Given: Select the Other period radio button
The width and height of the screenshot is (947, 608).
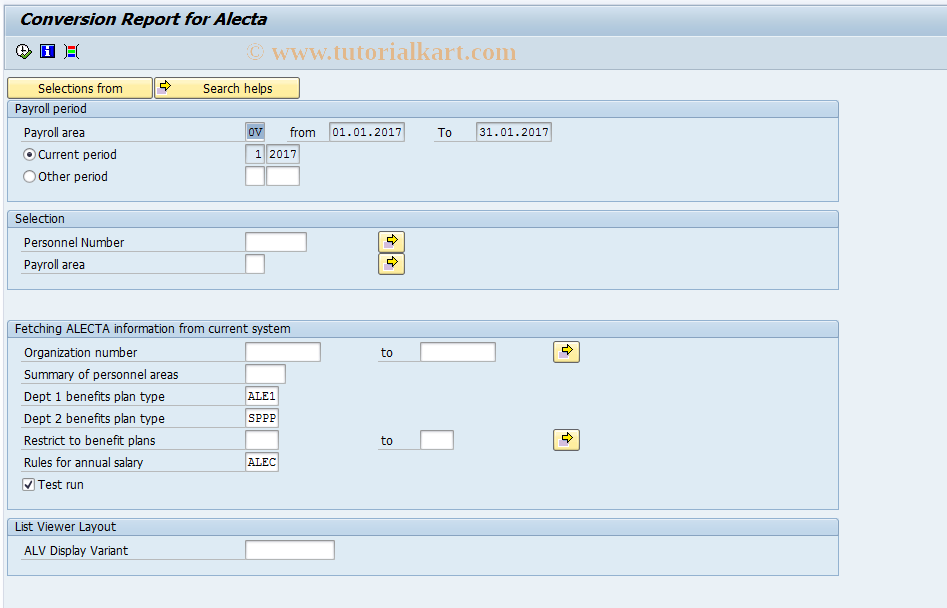Looking at the screenshot, I should point(29,177).
